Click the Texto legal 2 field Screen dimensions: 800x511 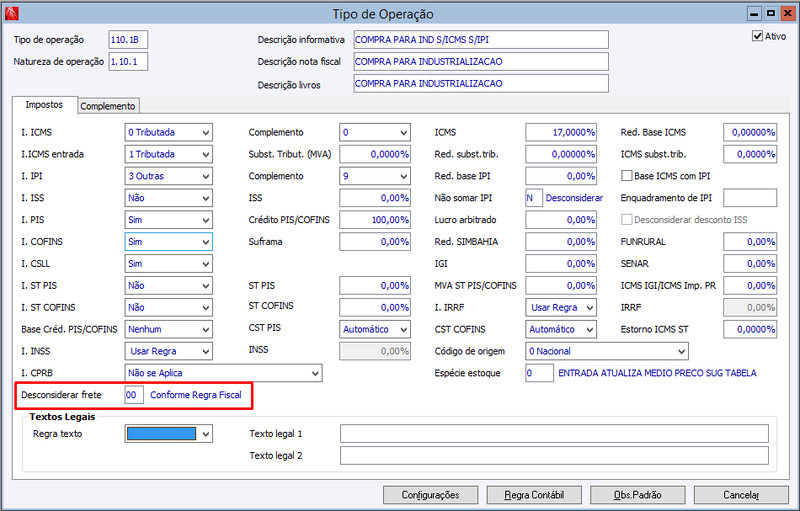[x=554, y=456]
